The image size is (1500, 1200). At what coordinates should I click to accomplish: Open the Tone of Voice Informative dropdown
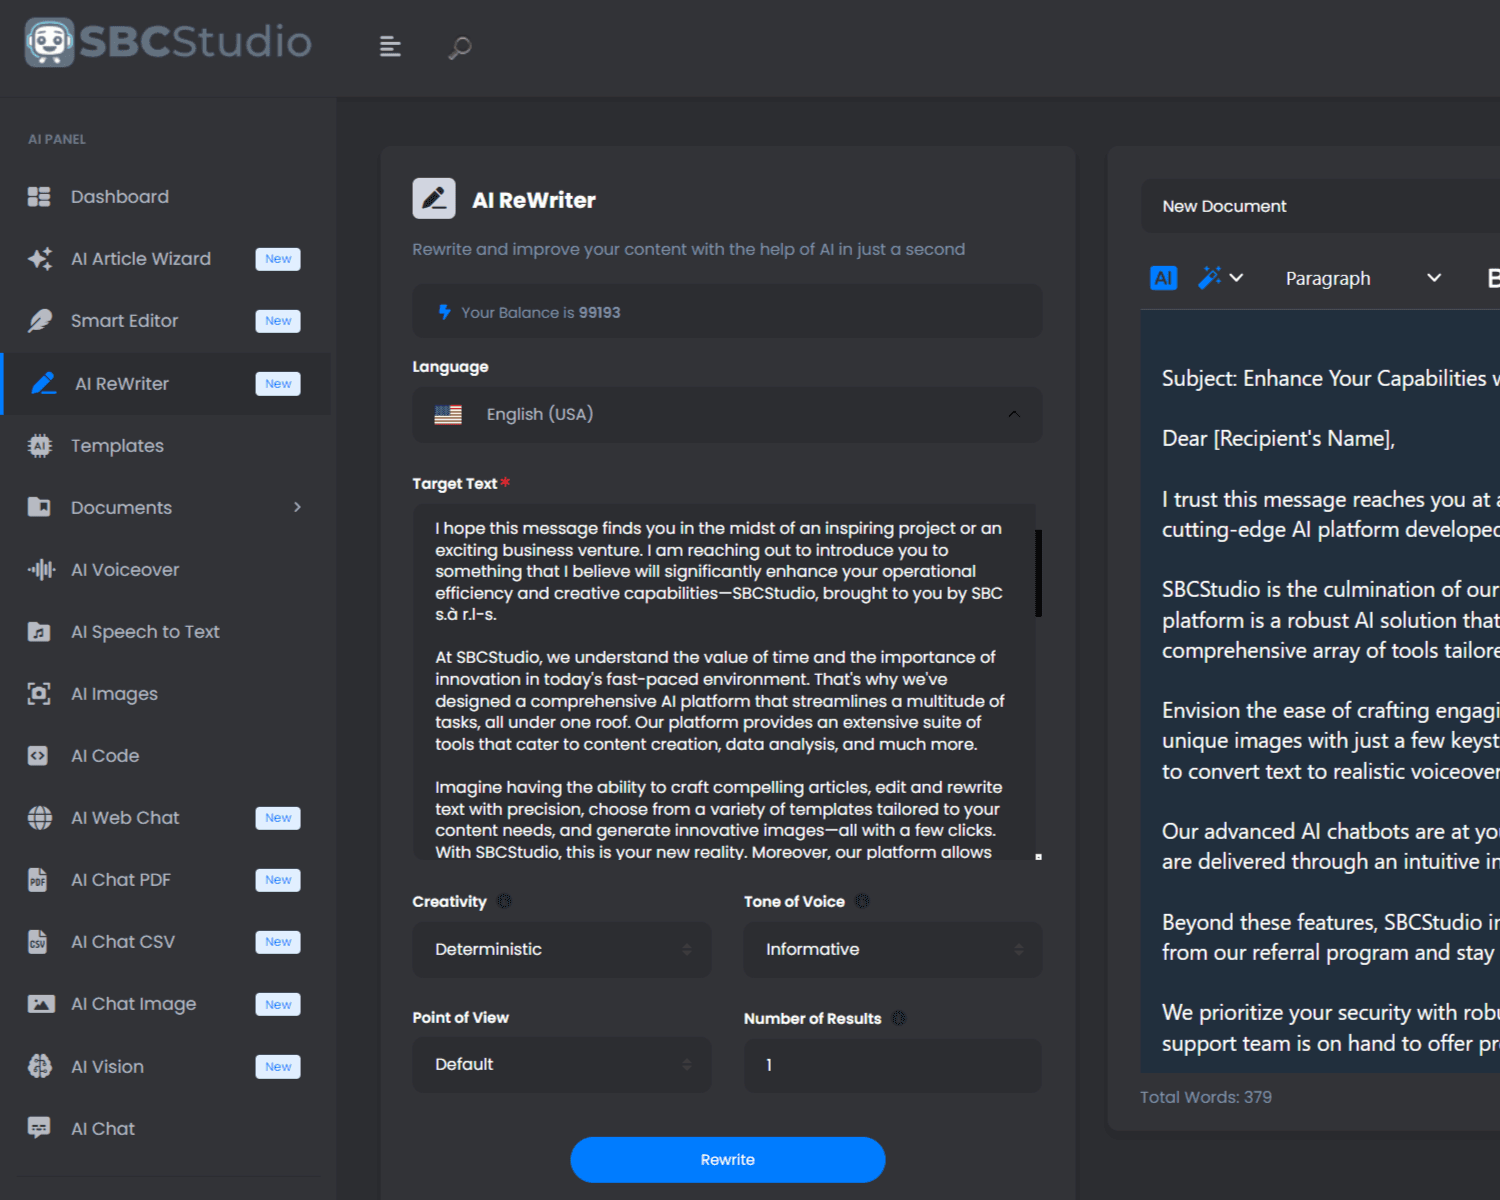point(893,949)
